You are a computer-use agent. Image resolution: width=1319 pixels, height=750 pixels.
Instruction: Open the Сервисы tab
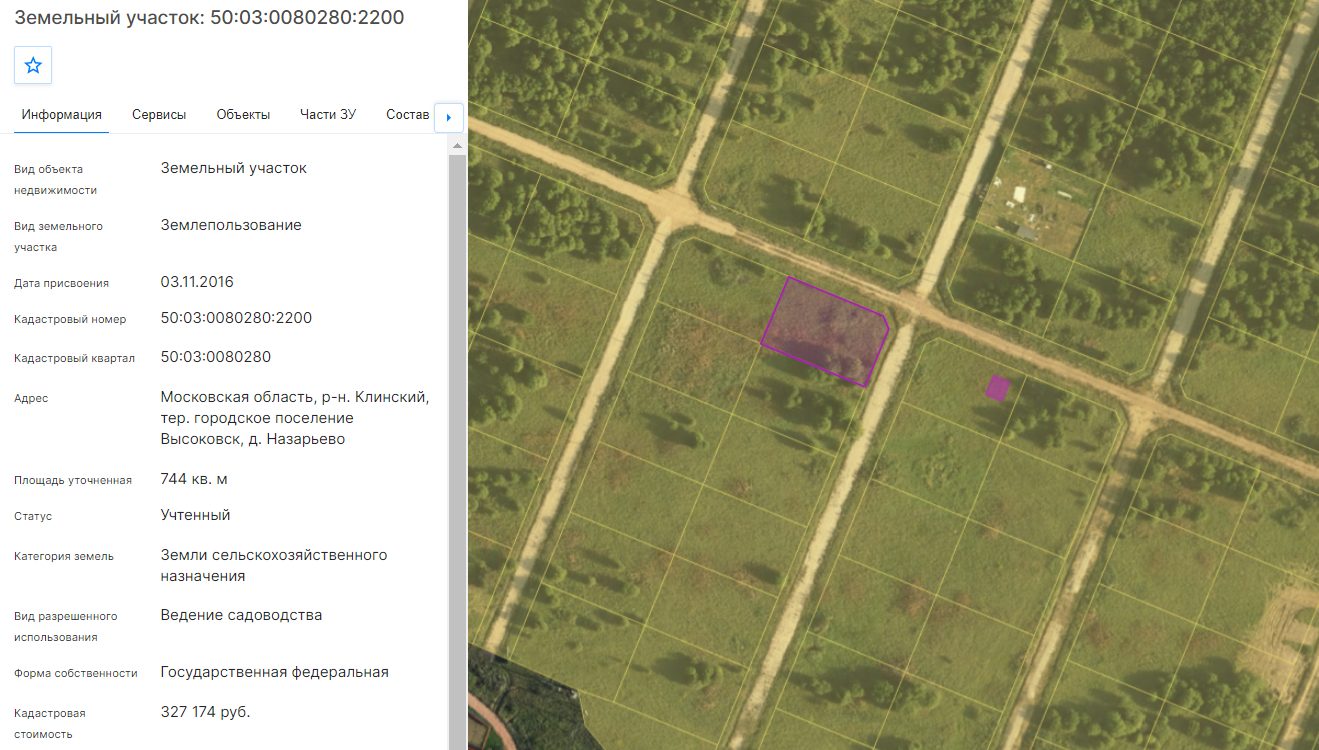[x=159, y=114]
